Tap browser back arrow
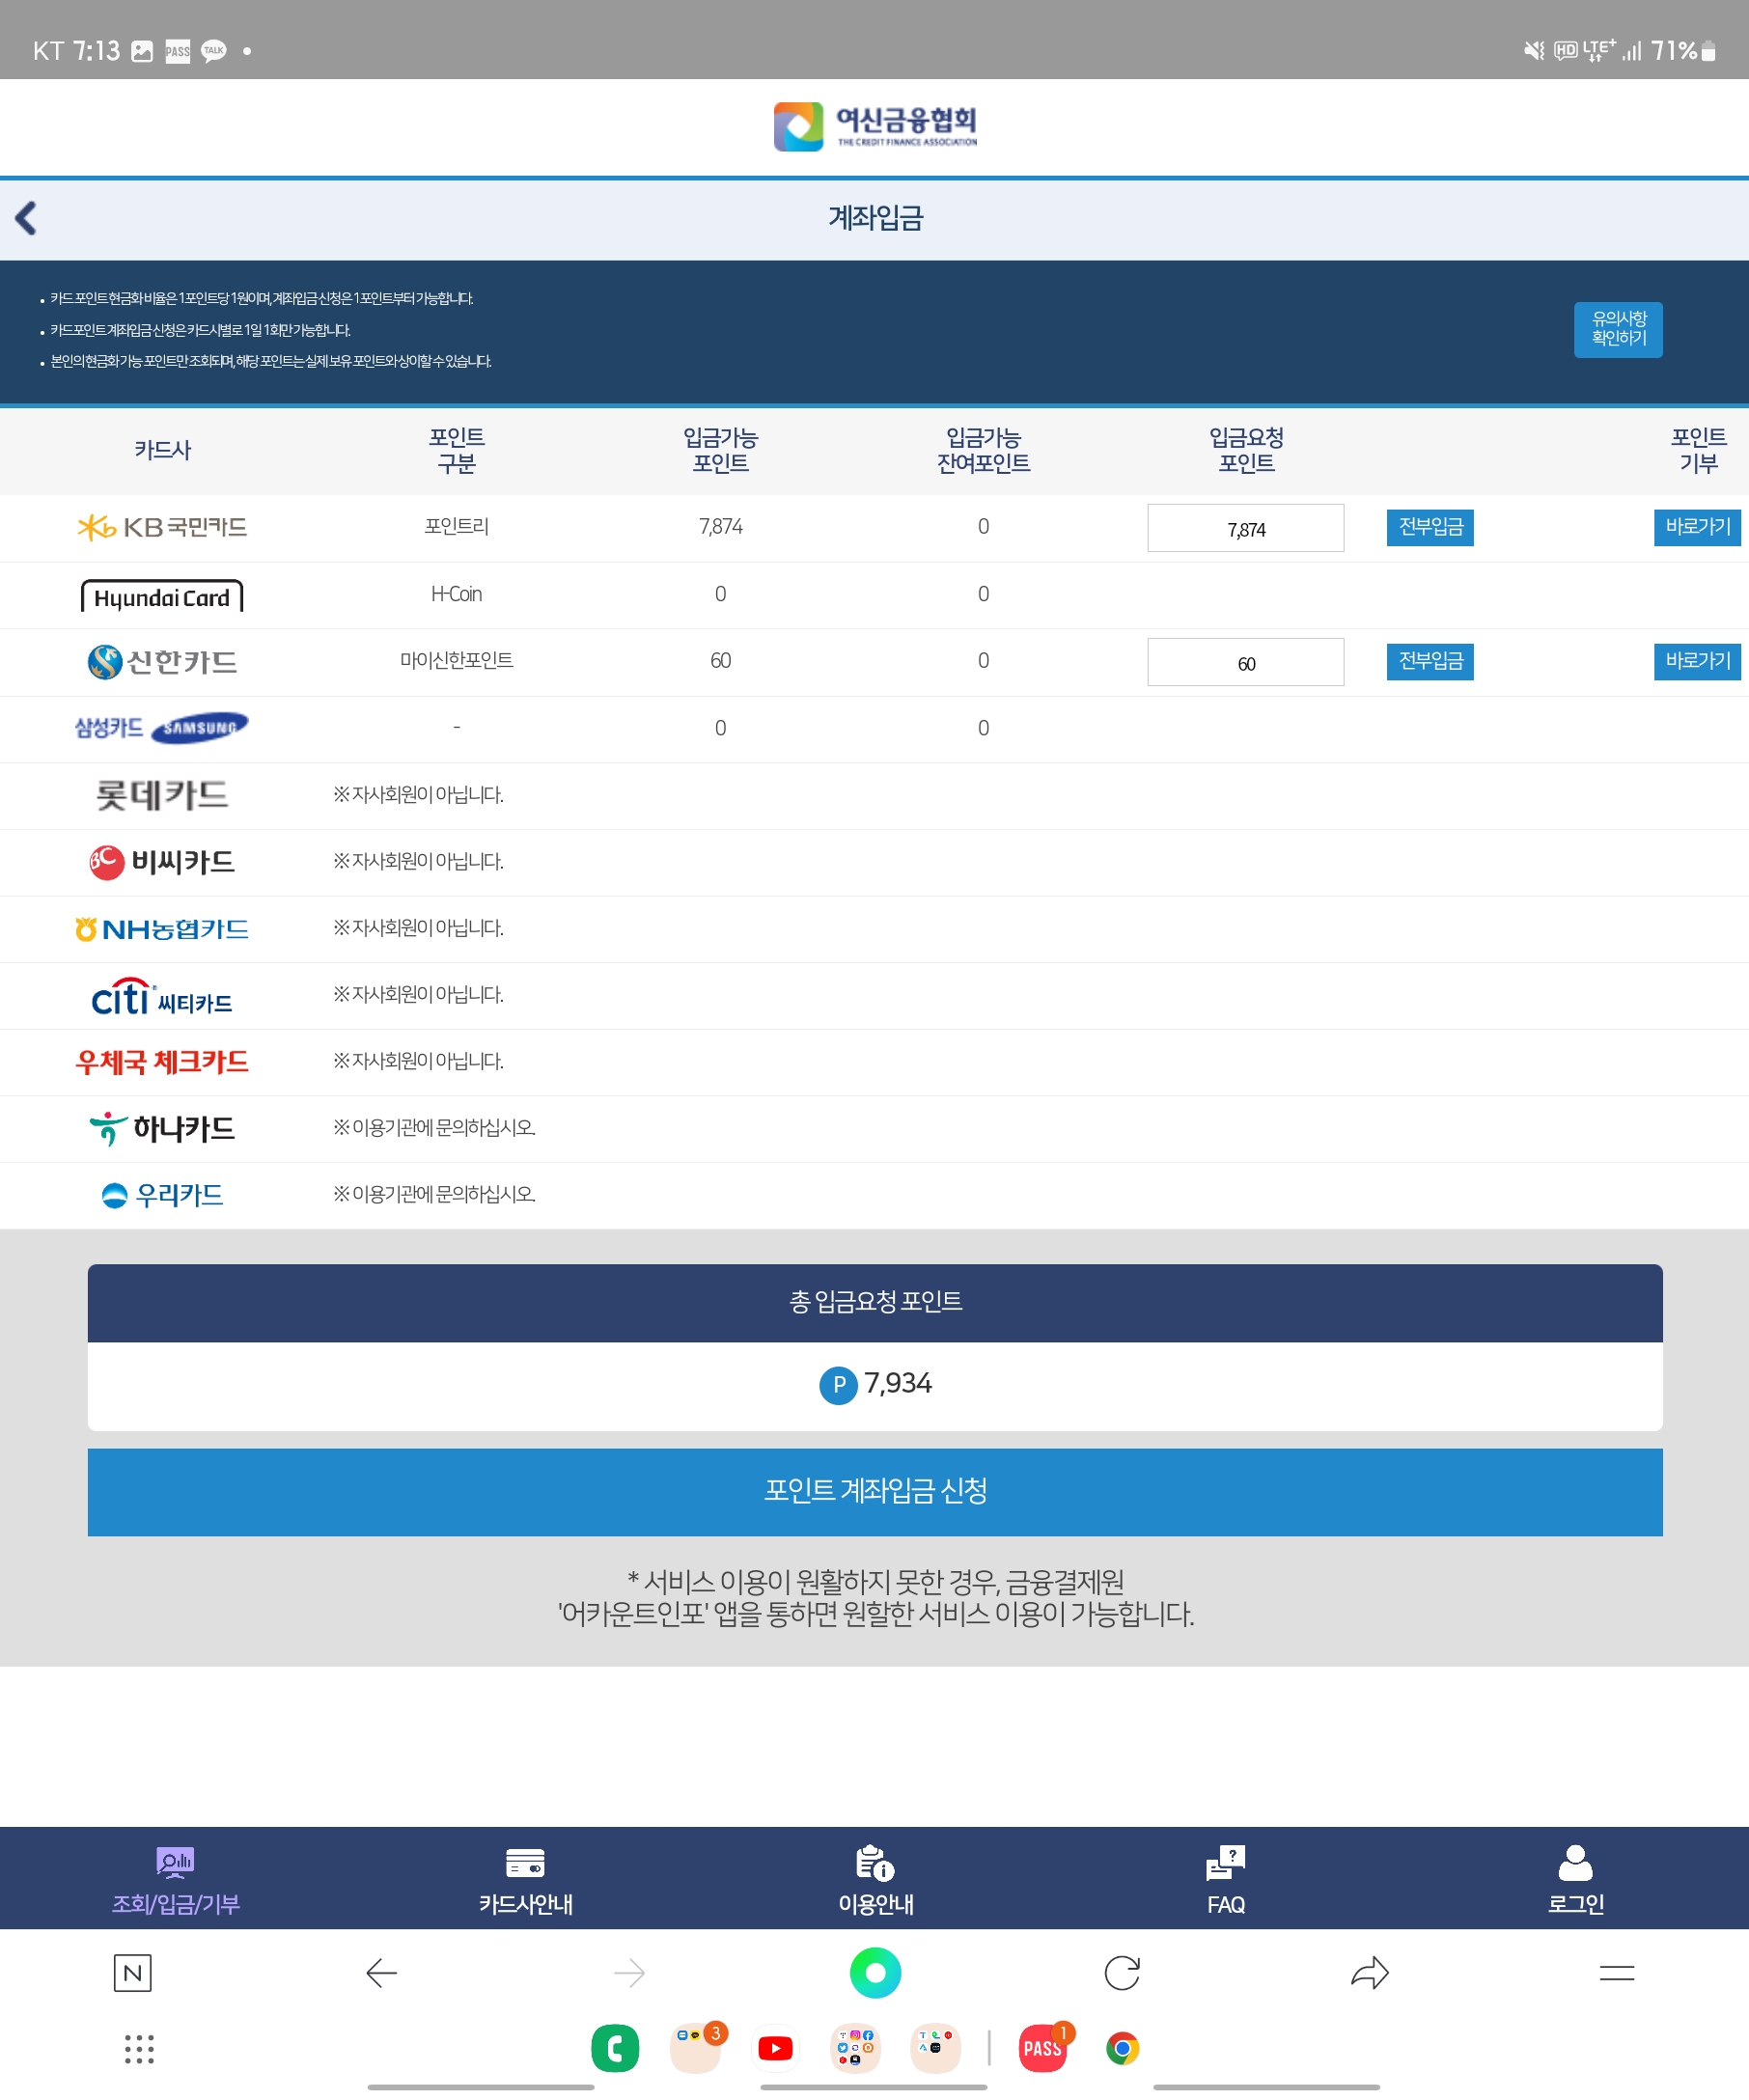The width and height of the screenshot is (1749, 2100). pos(381,1973)
